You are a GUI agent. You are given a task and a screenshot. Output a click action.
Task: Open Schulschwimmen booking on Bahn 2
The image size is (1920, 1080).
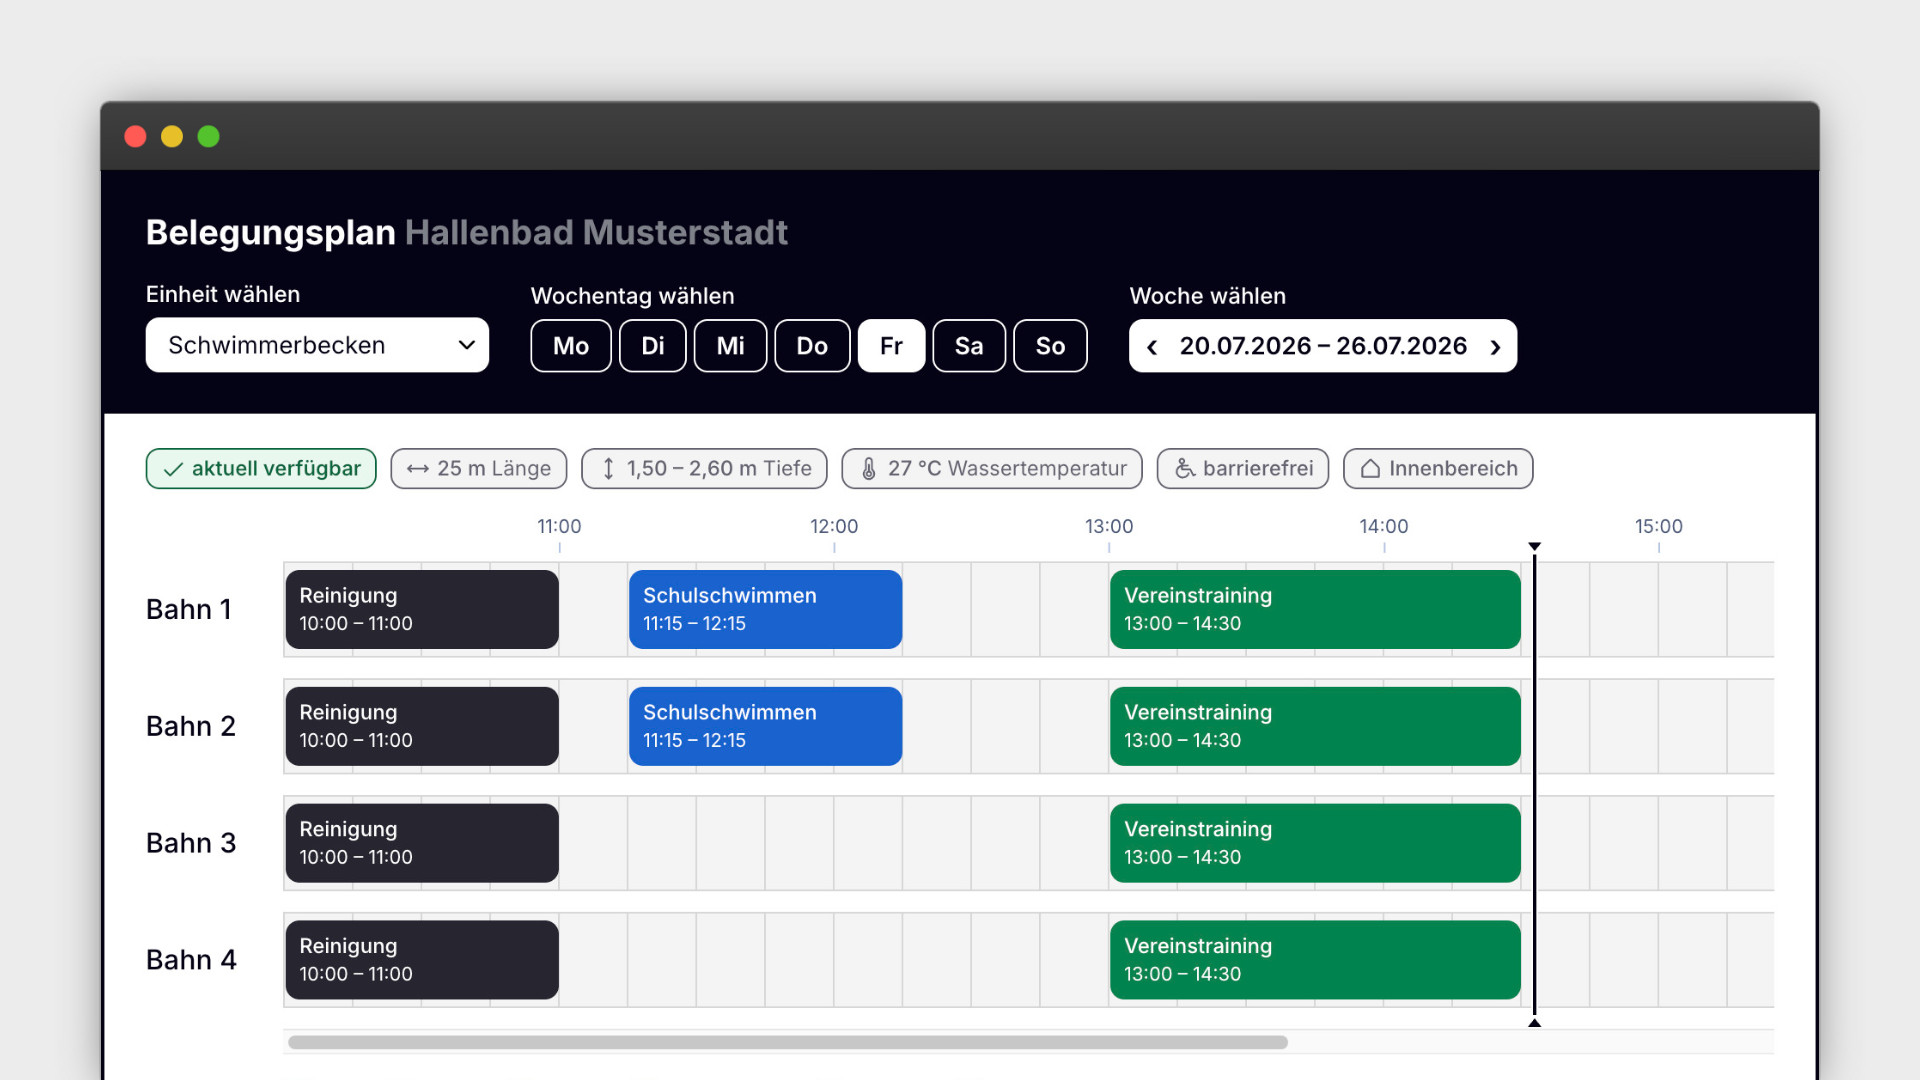click(765, 727)
